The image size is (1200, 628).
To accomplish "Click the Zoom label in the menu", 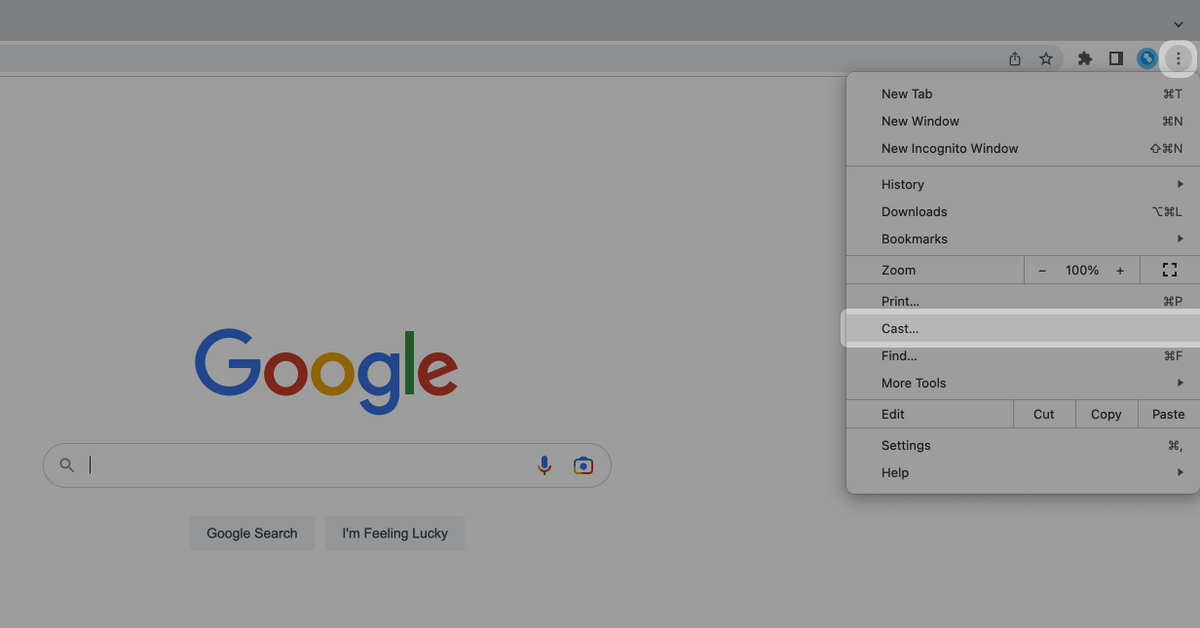I will (x=898, y=270).
